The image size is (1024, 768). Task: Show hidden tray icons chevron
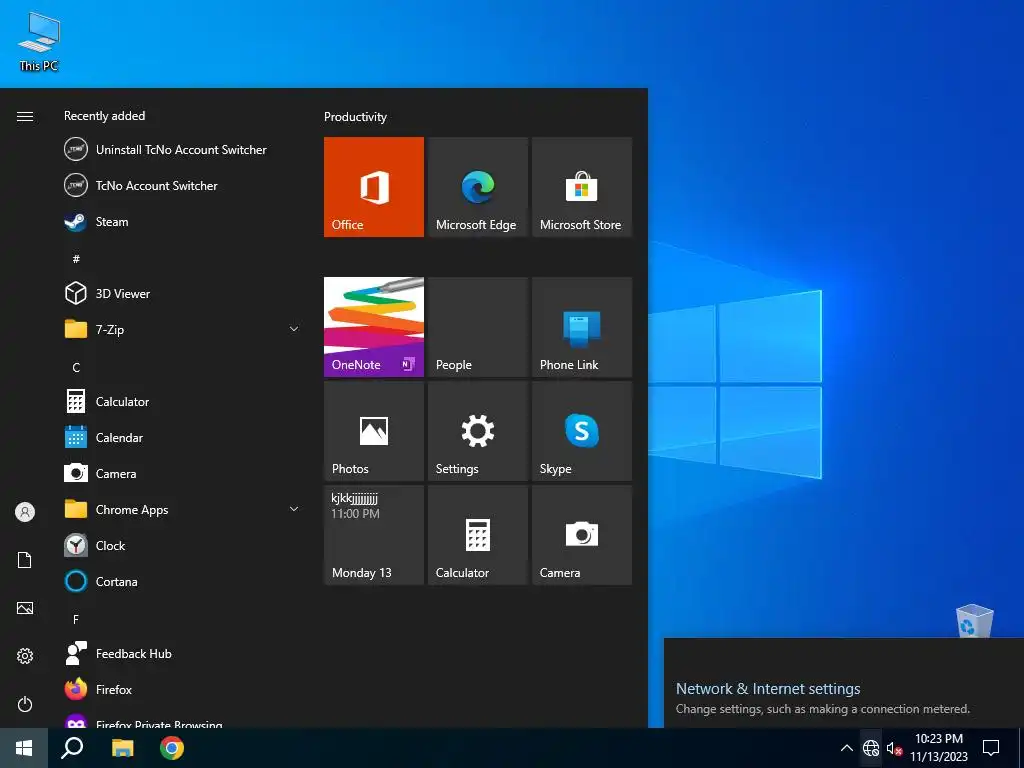tap(846, 748)
